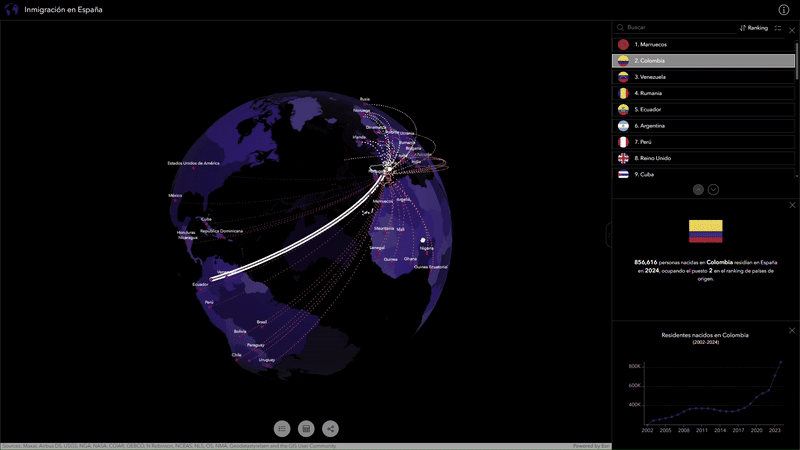This screenshot has width=800, height=450.
Task: Click the República Dominicana label on the globe
Action: pyautogui.click(x=221, y=231)
